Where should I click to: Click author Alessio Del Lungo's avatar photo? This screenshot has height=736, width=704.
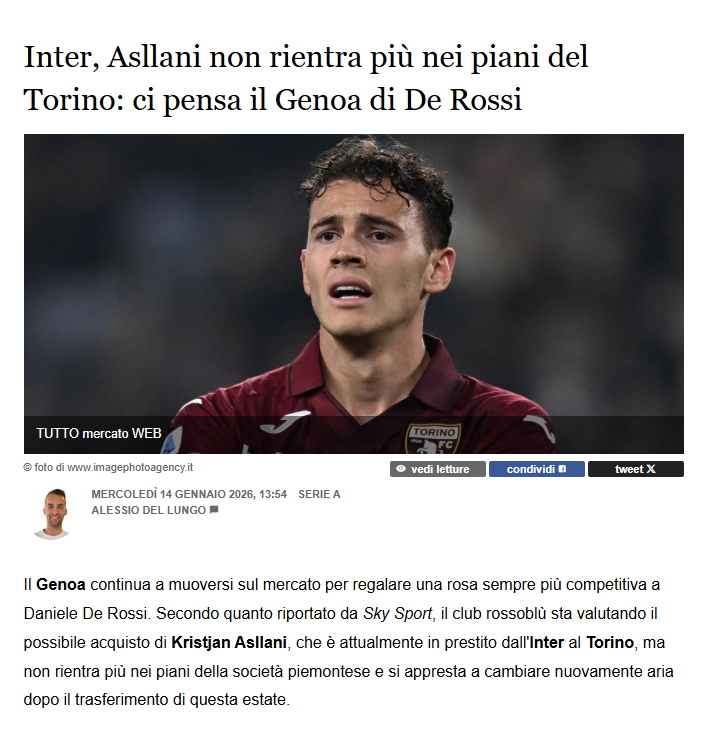(x=52, y=514)
